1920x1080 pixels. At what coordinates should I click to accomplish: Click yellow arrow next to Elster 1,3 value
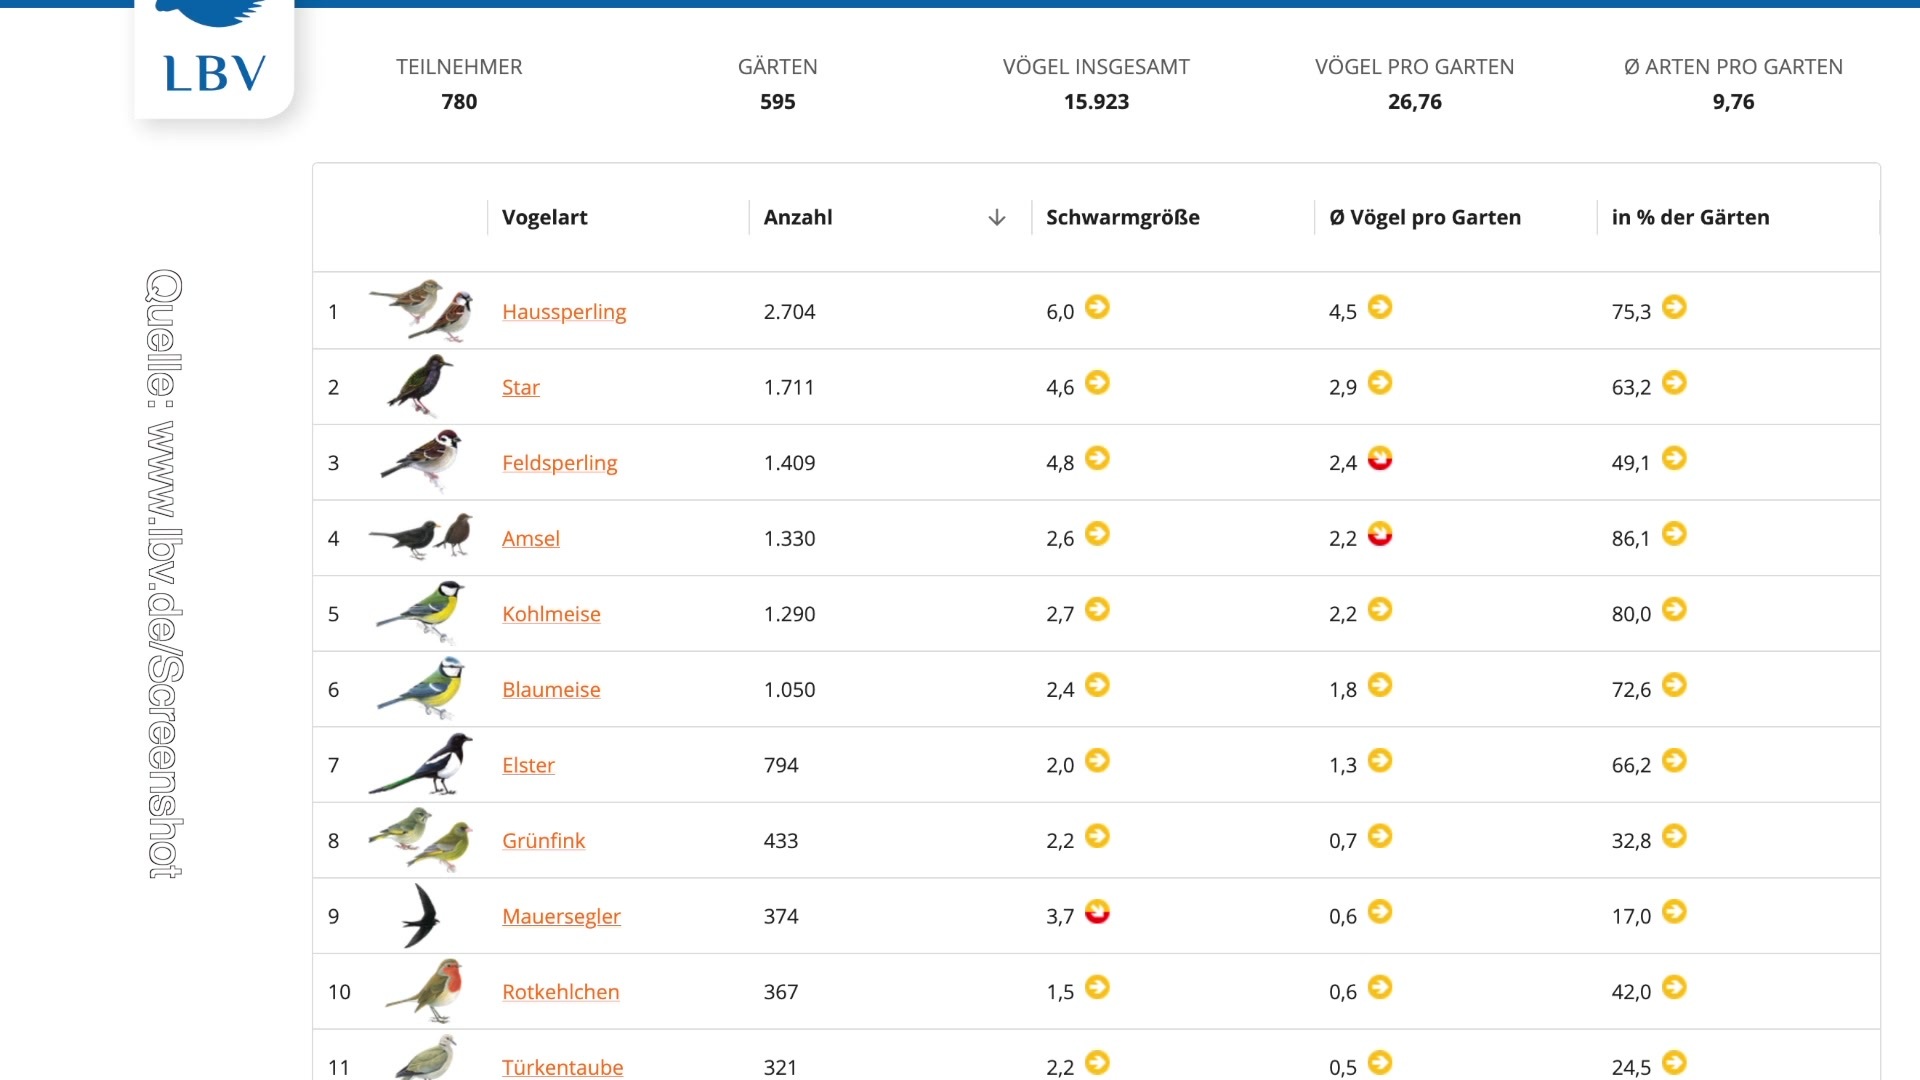pyautogui.click(x=1380, y=761)
